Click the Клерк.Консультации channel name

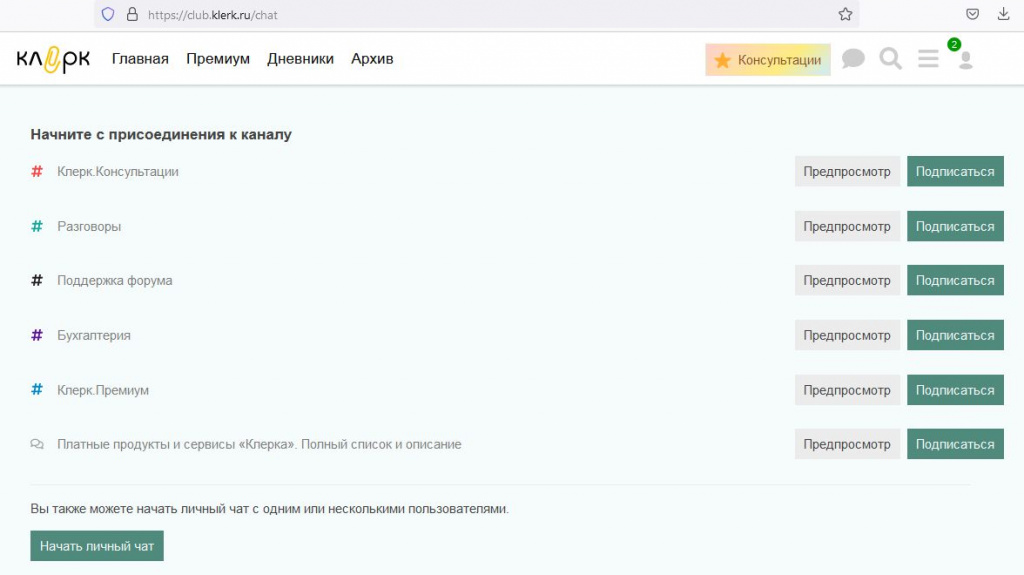[118, 171]
